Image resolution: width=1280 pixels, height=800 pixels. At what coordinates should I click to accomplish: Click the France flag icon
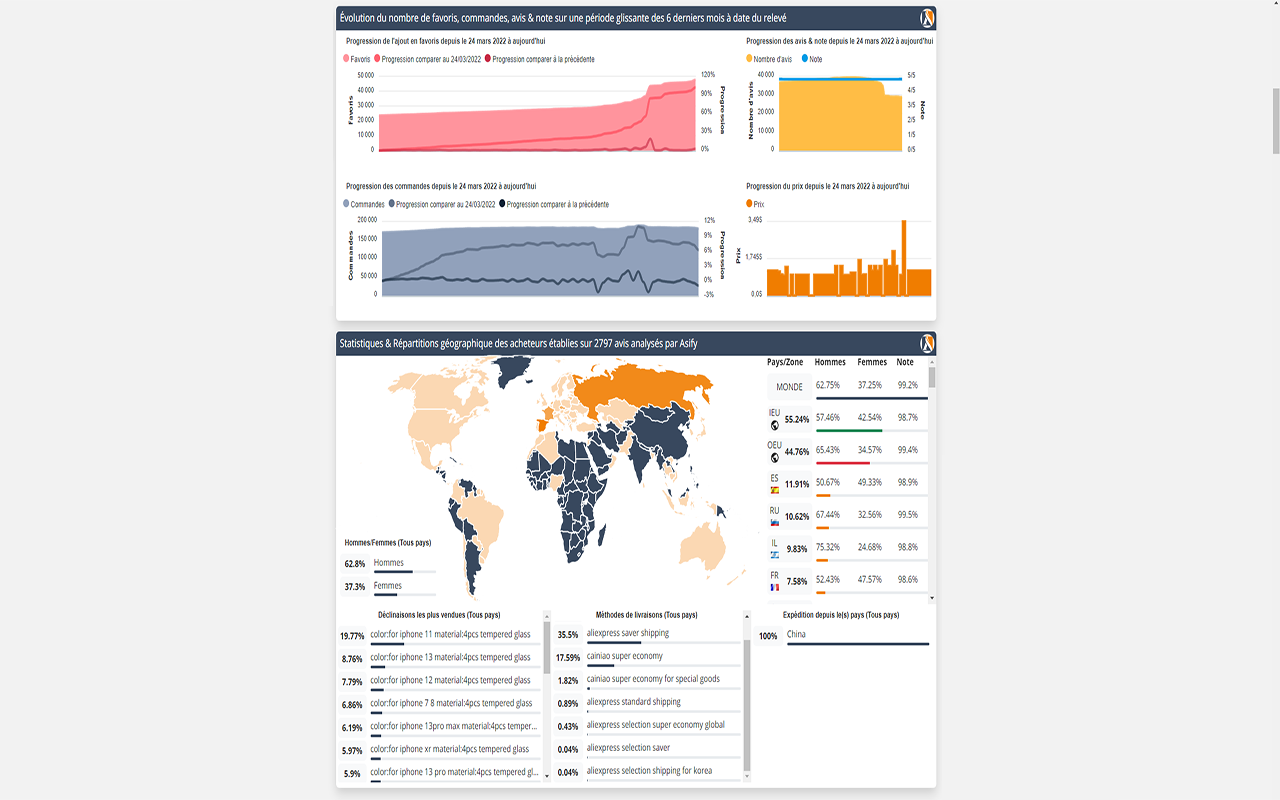[774, 588]
